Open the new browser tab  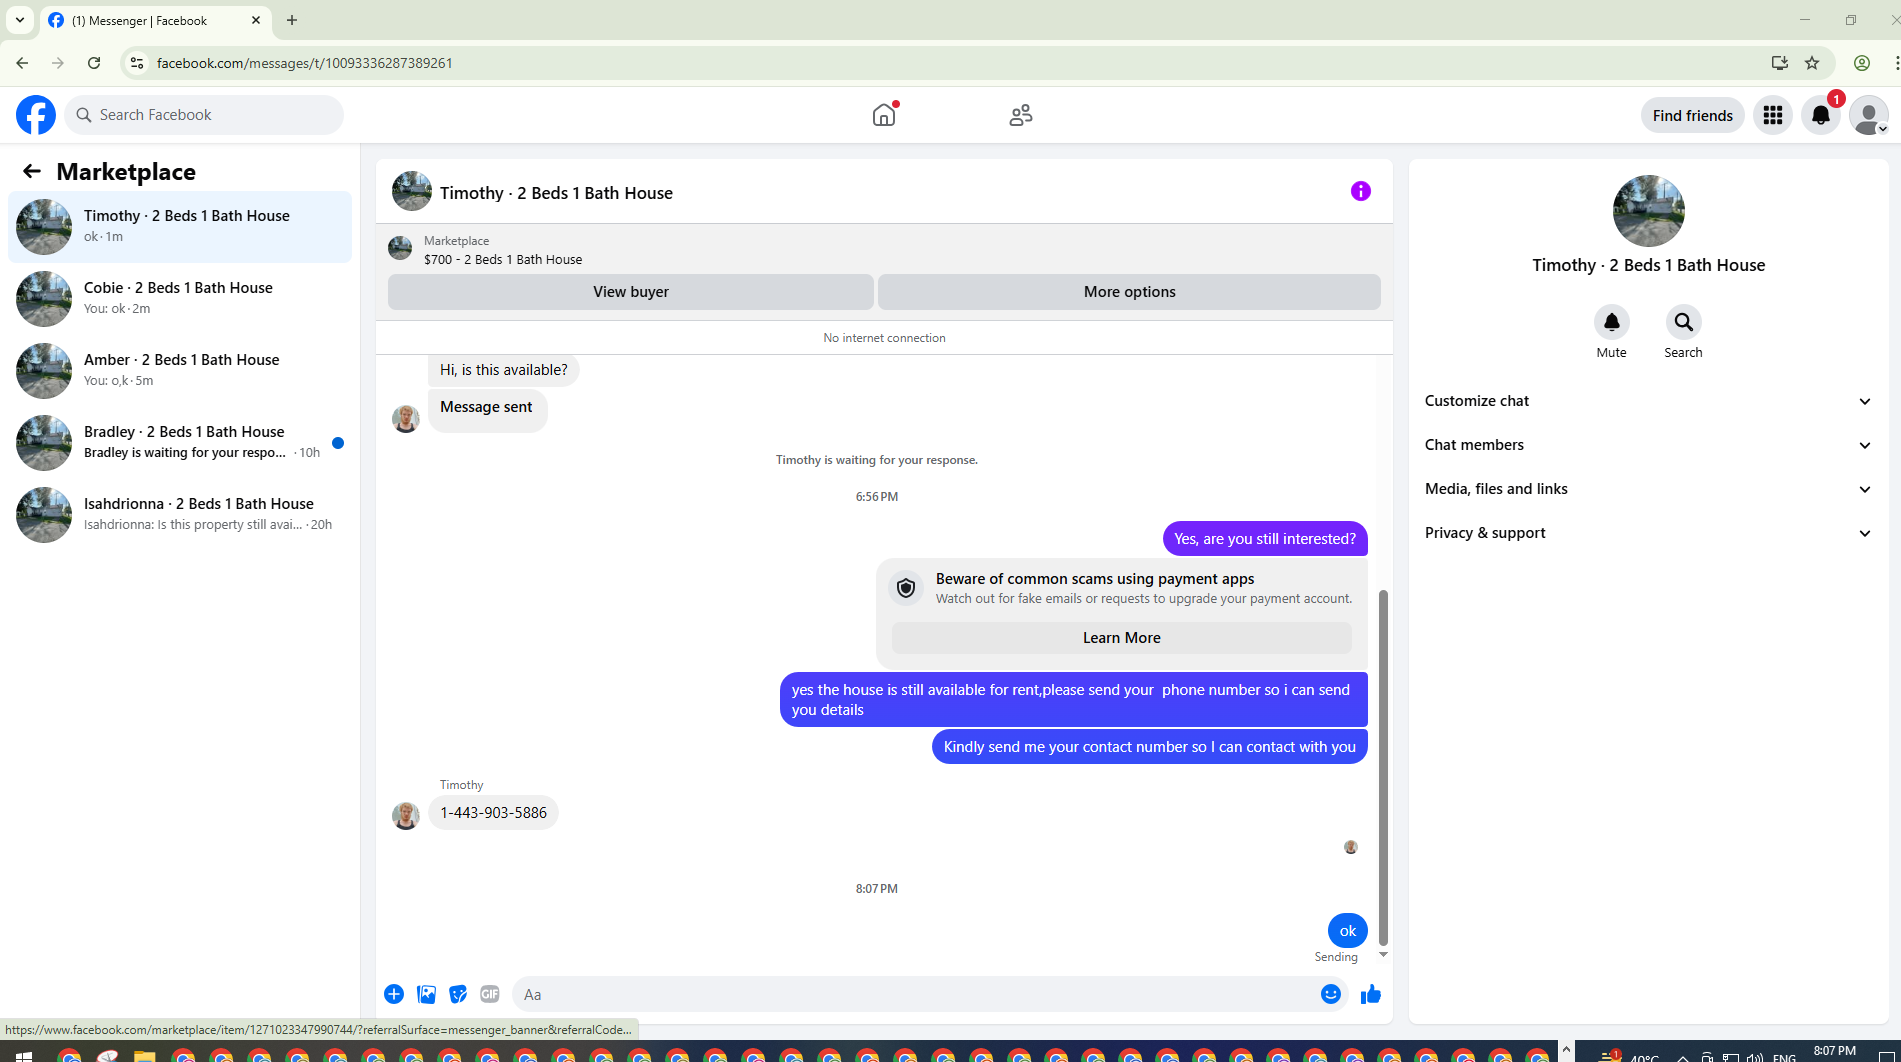292,20
